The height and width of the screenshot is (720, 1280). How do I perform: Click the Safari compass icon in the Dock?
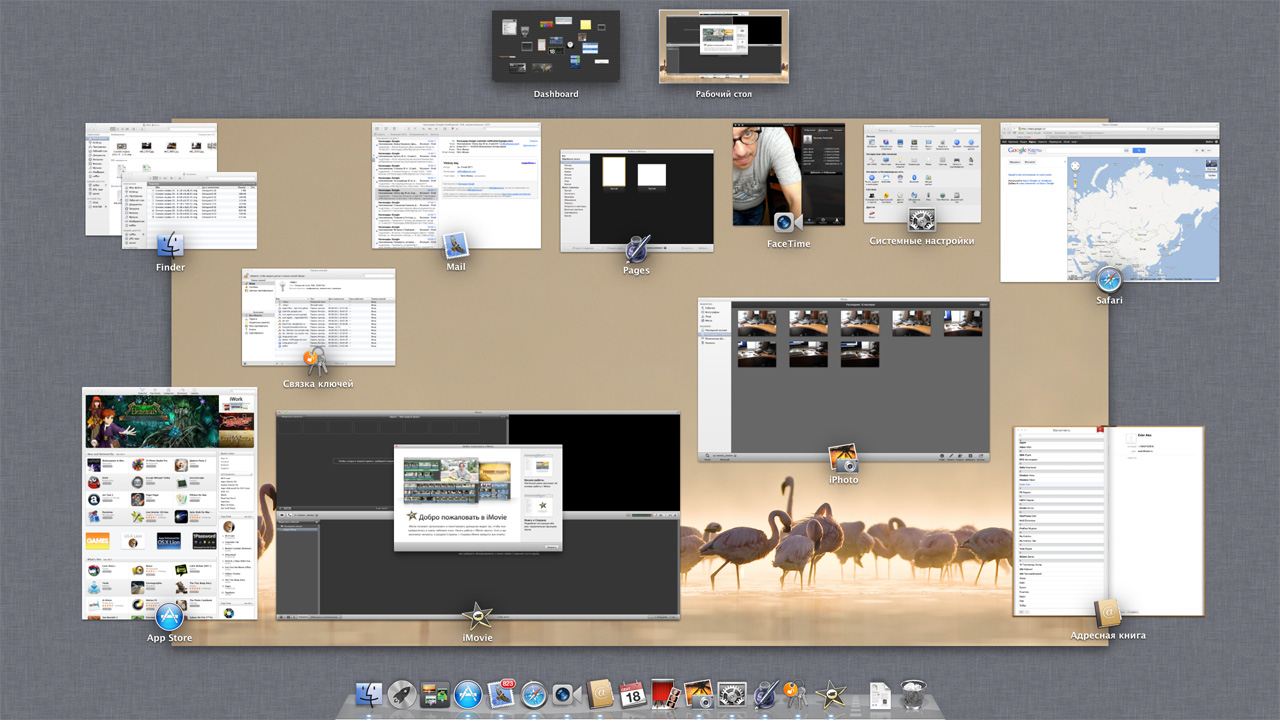534,695
